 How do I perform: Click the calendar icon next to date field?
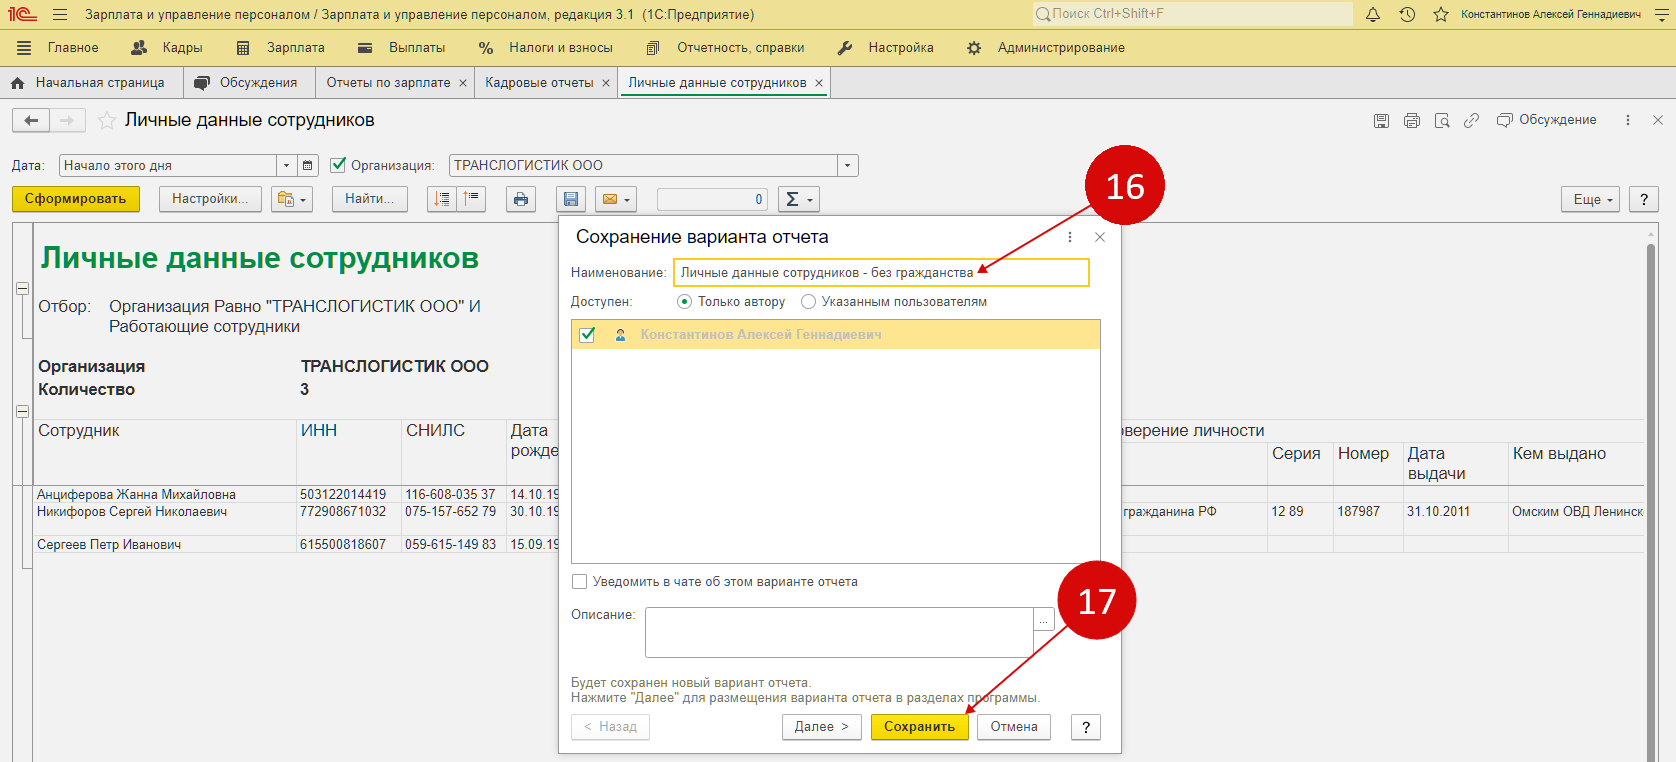click(308, 166)
